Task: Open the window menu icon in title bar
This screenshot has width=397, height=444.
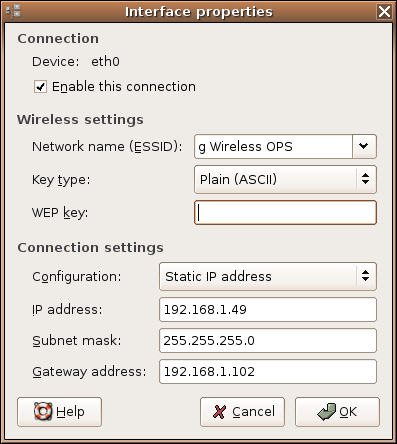Action: point(14,11)
